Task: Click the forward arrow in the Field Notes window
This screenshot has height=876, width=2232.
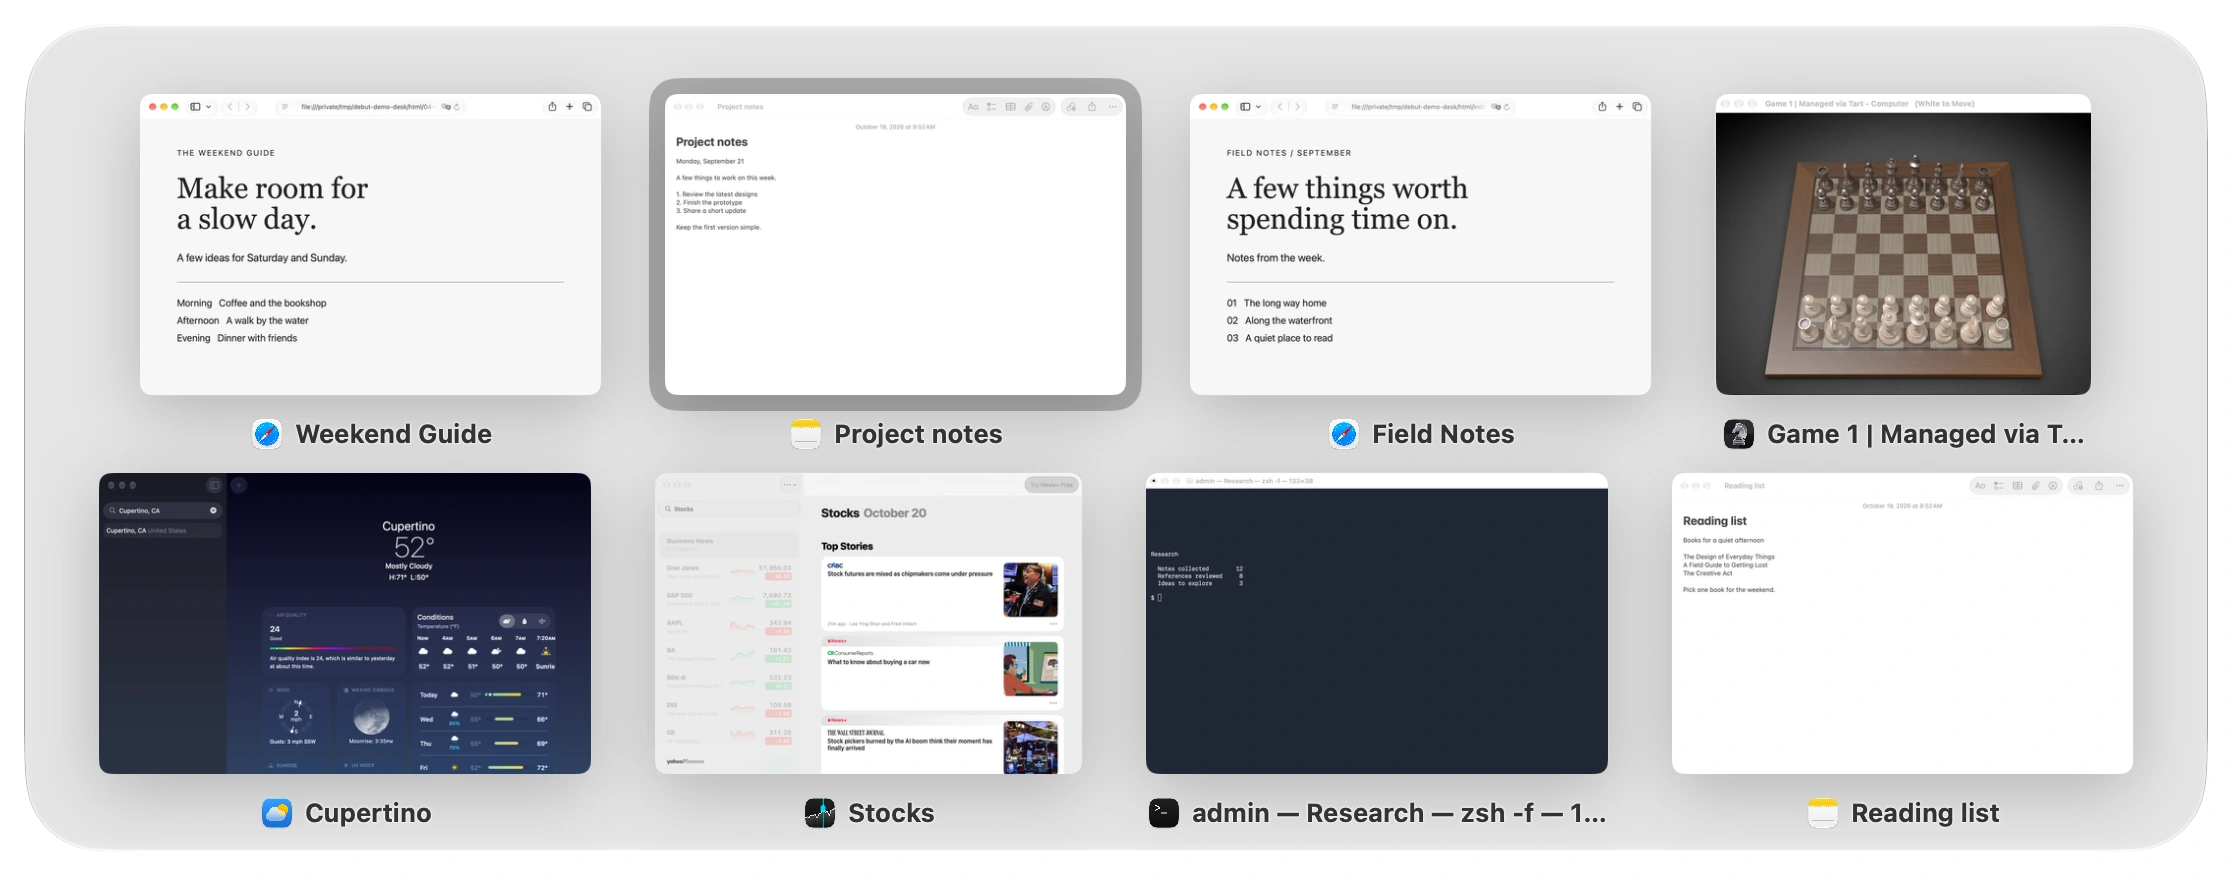Action: pyautogui.click(x=1298, y=107)
